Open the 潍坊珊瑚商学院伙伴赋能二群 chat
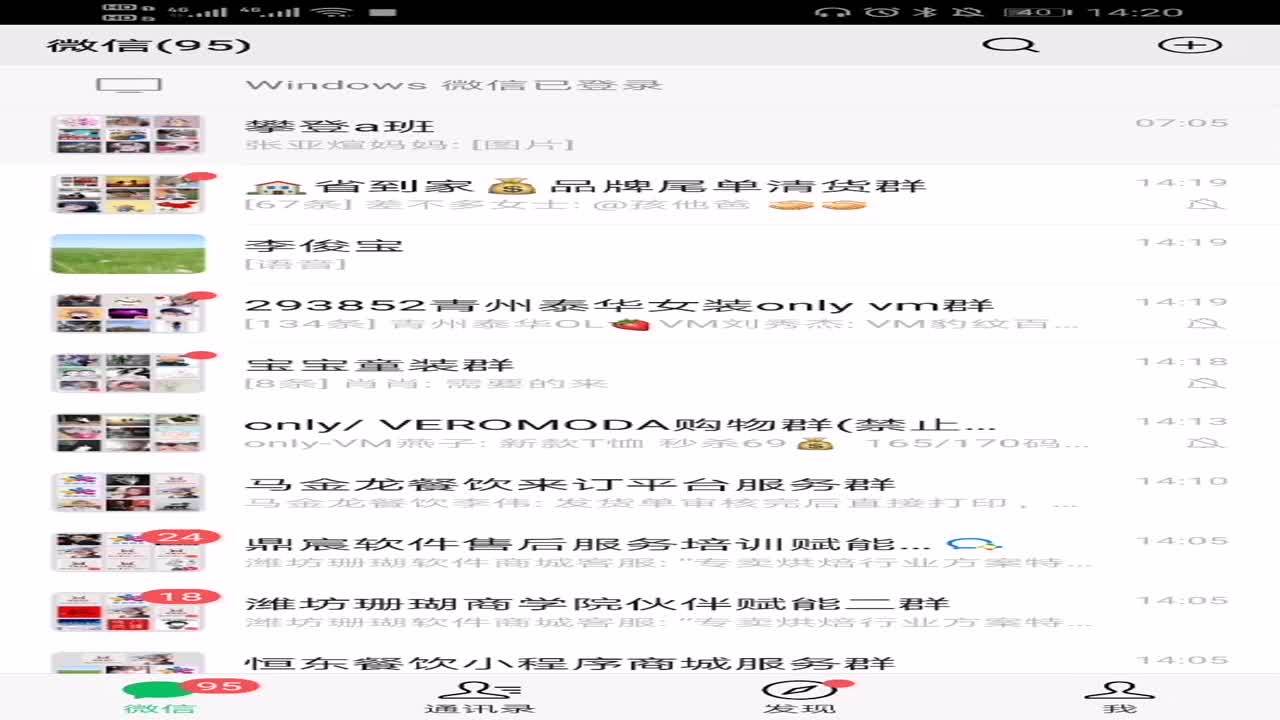Image resolution: width=1280 pixels, height=720 pixels. tap(640, 613)
